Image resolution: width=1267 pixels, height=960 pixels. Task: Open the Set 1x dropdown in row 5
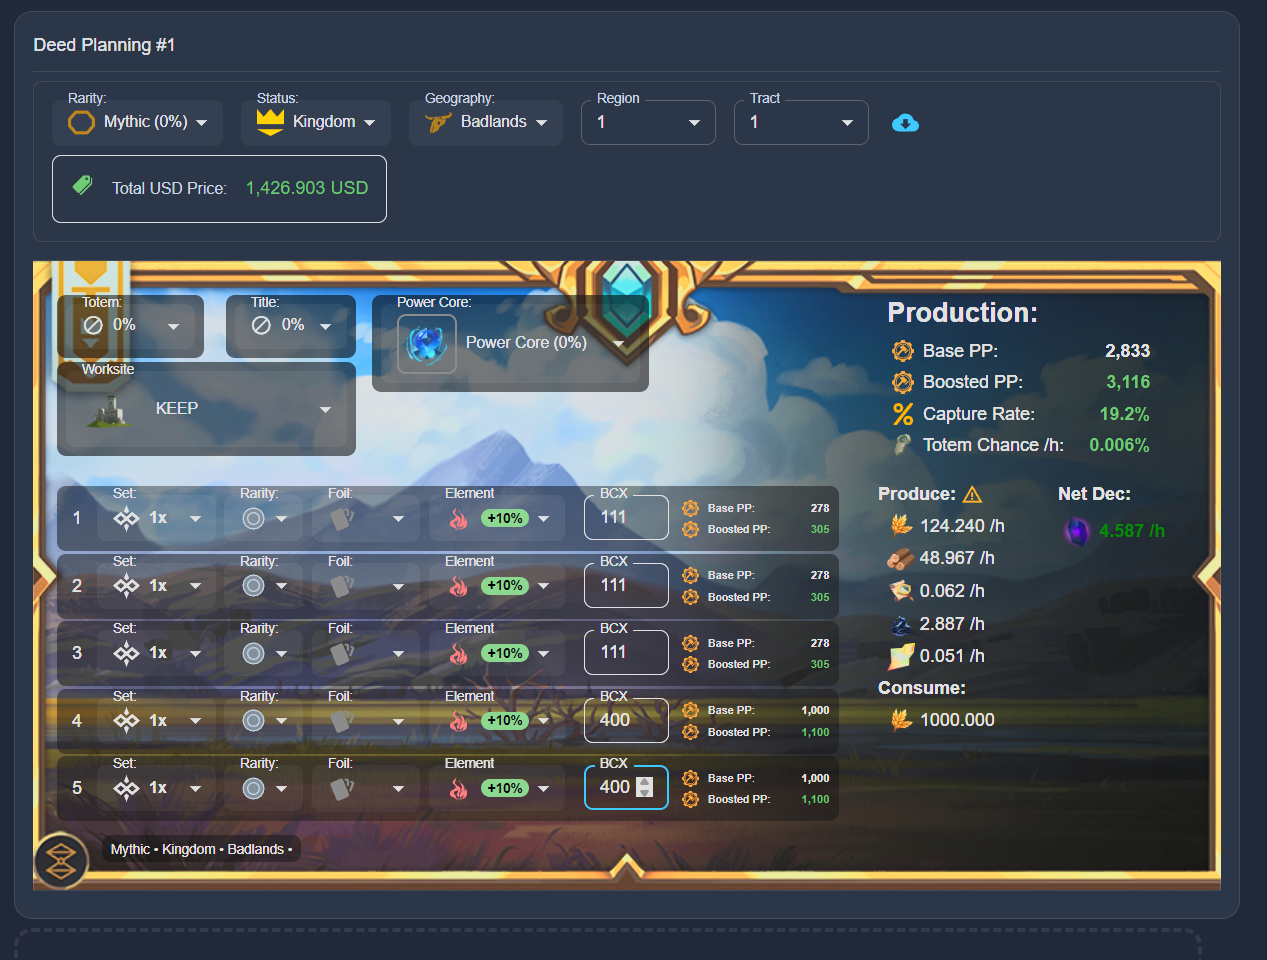pos(155,788)
